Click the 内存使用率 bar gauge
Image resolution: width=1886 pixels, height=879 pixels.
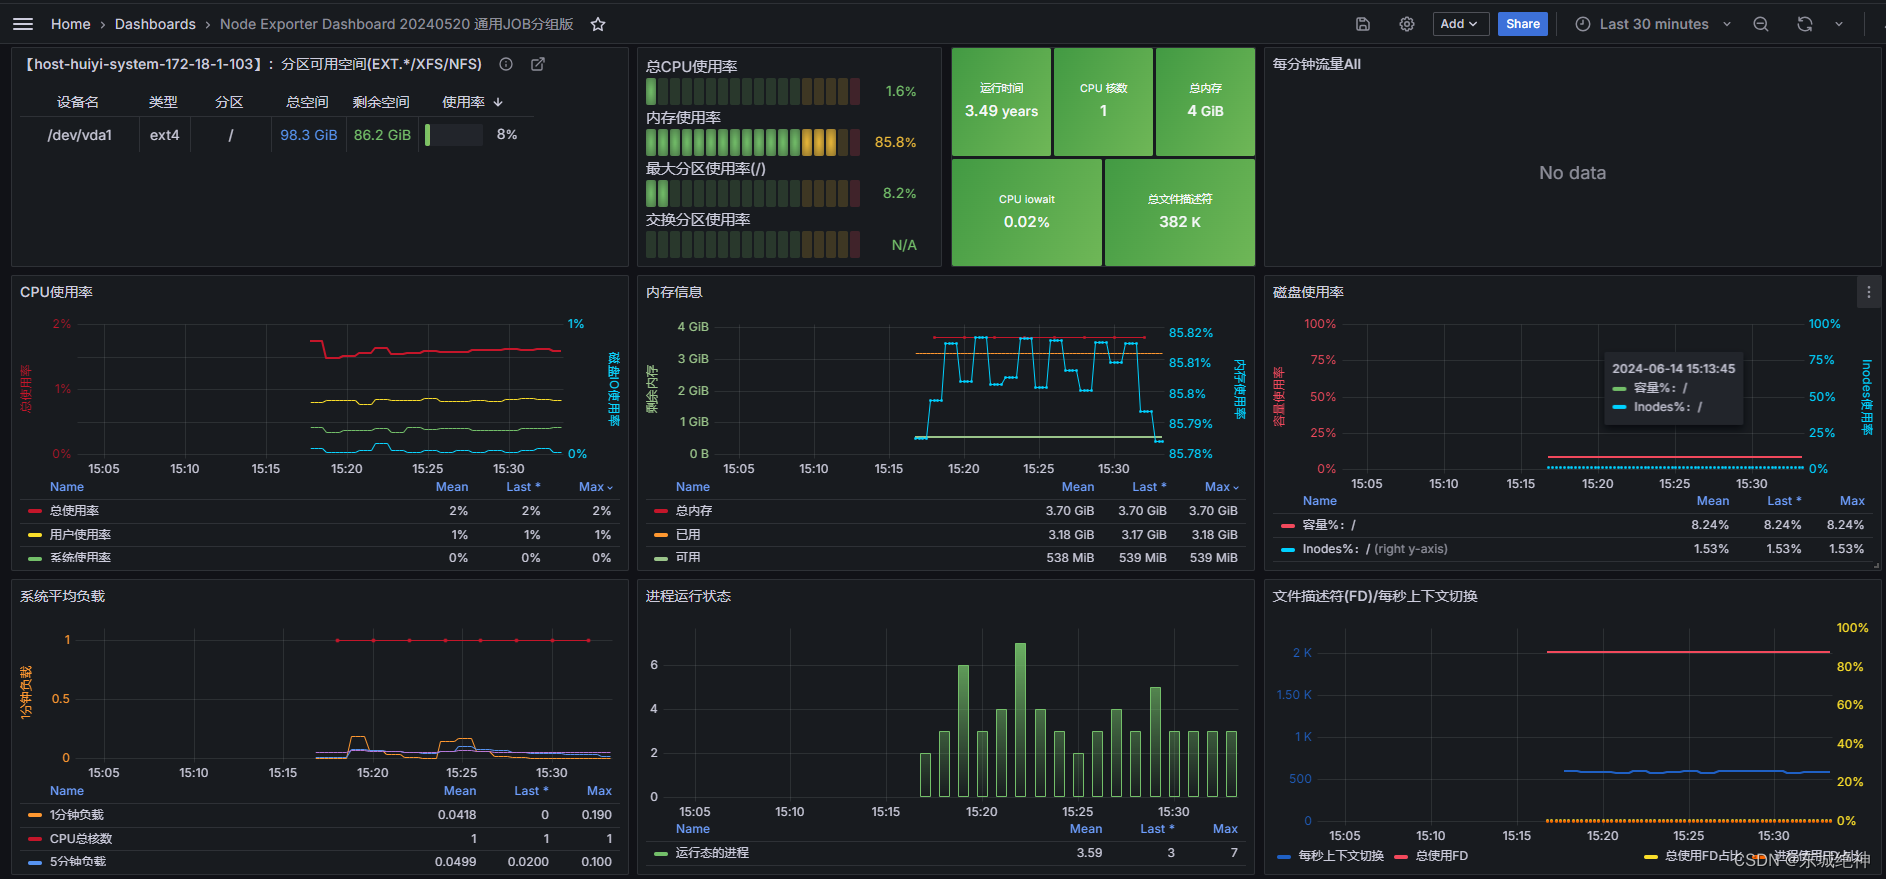click(753, 143)
